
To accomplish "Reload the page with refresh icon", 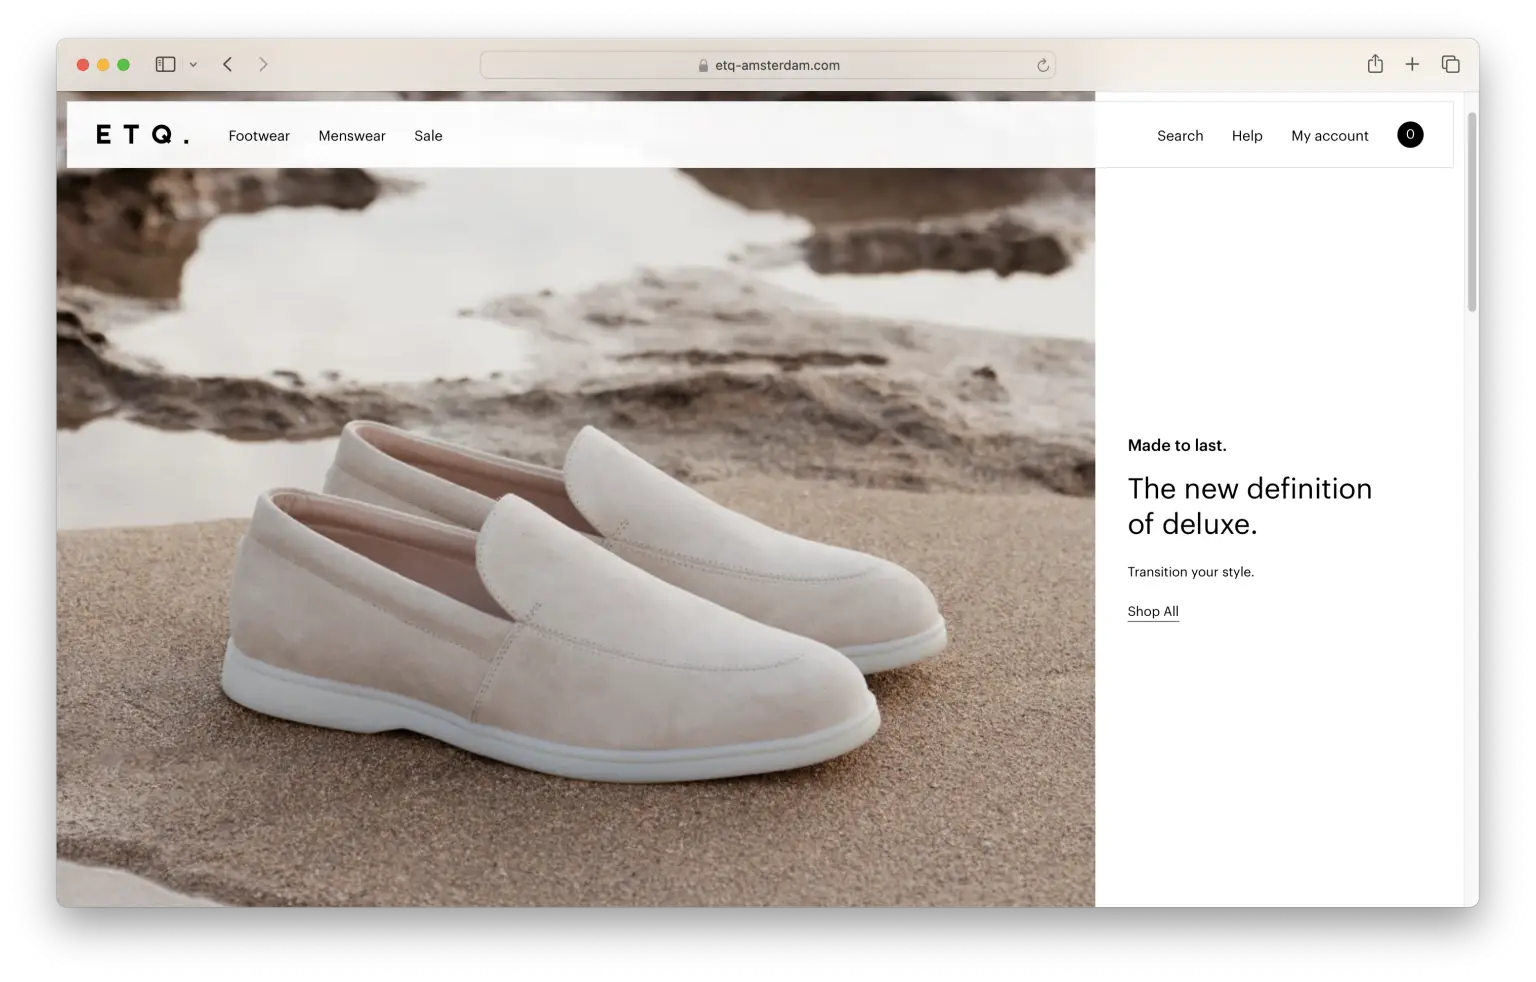I will [1042, 65].
